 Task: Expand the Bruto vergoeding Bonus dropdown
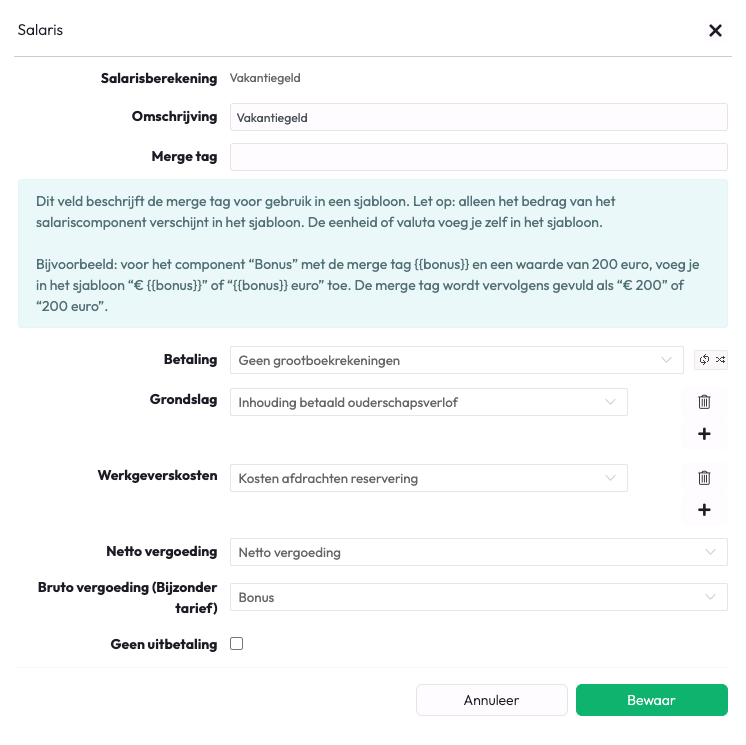point(478,597)
